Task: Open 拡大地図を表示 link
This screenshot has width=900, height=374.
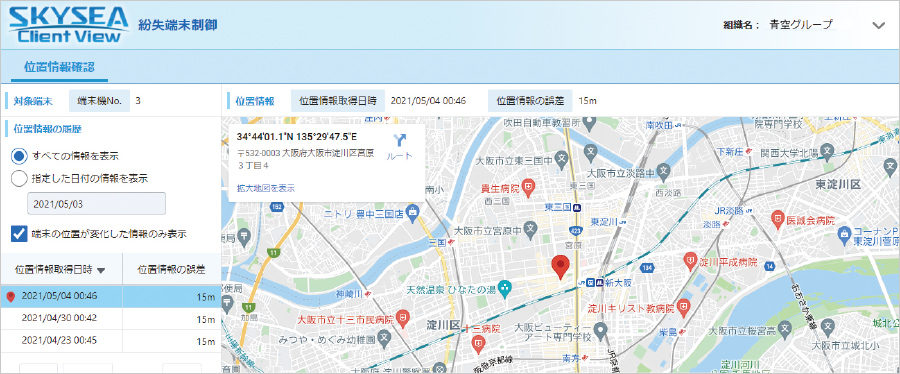Action: pyautogui.click(x=266, y=188)
